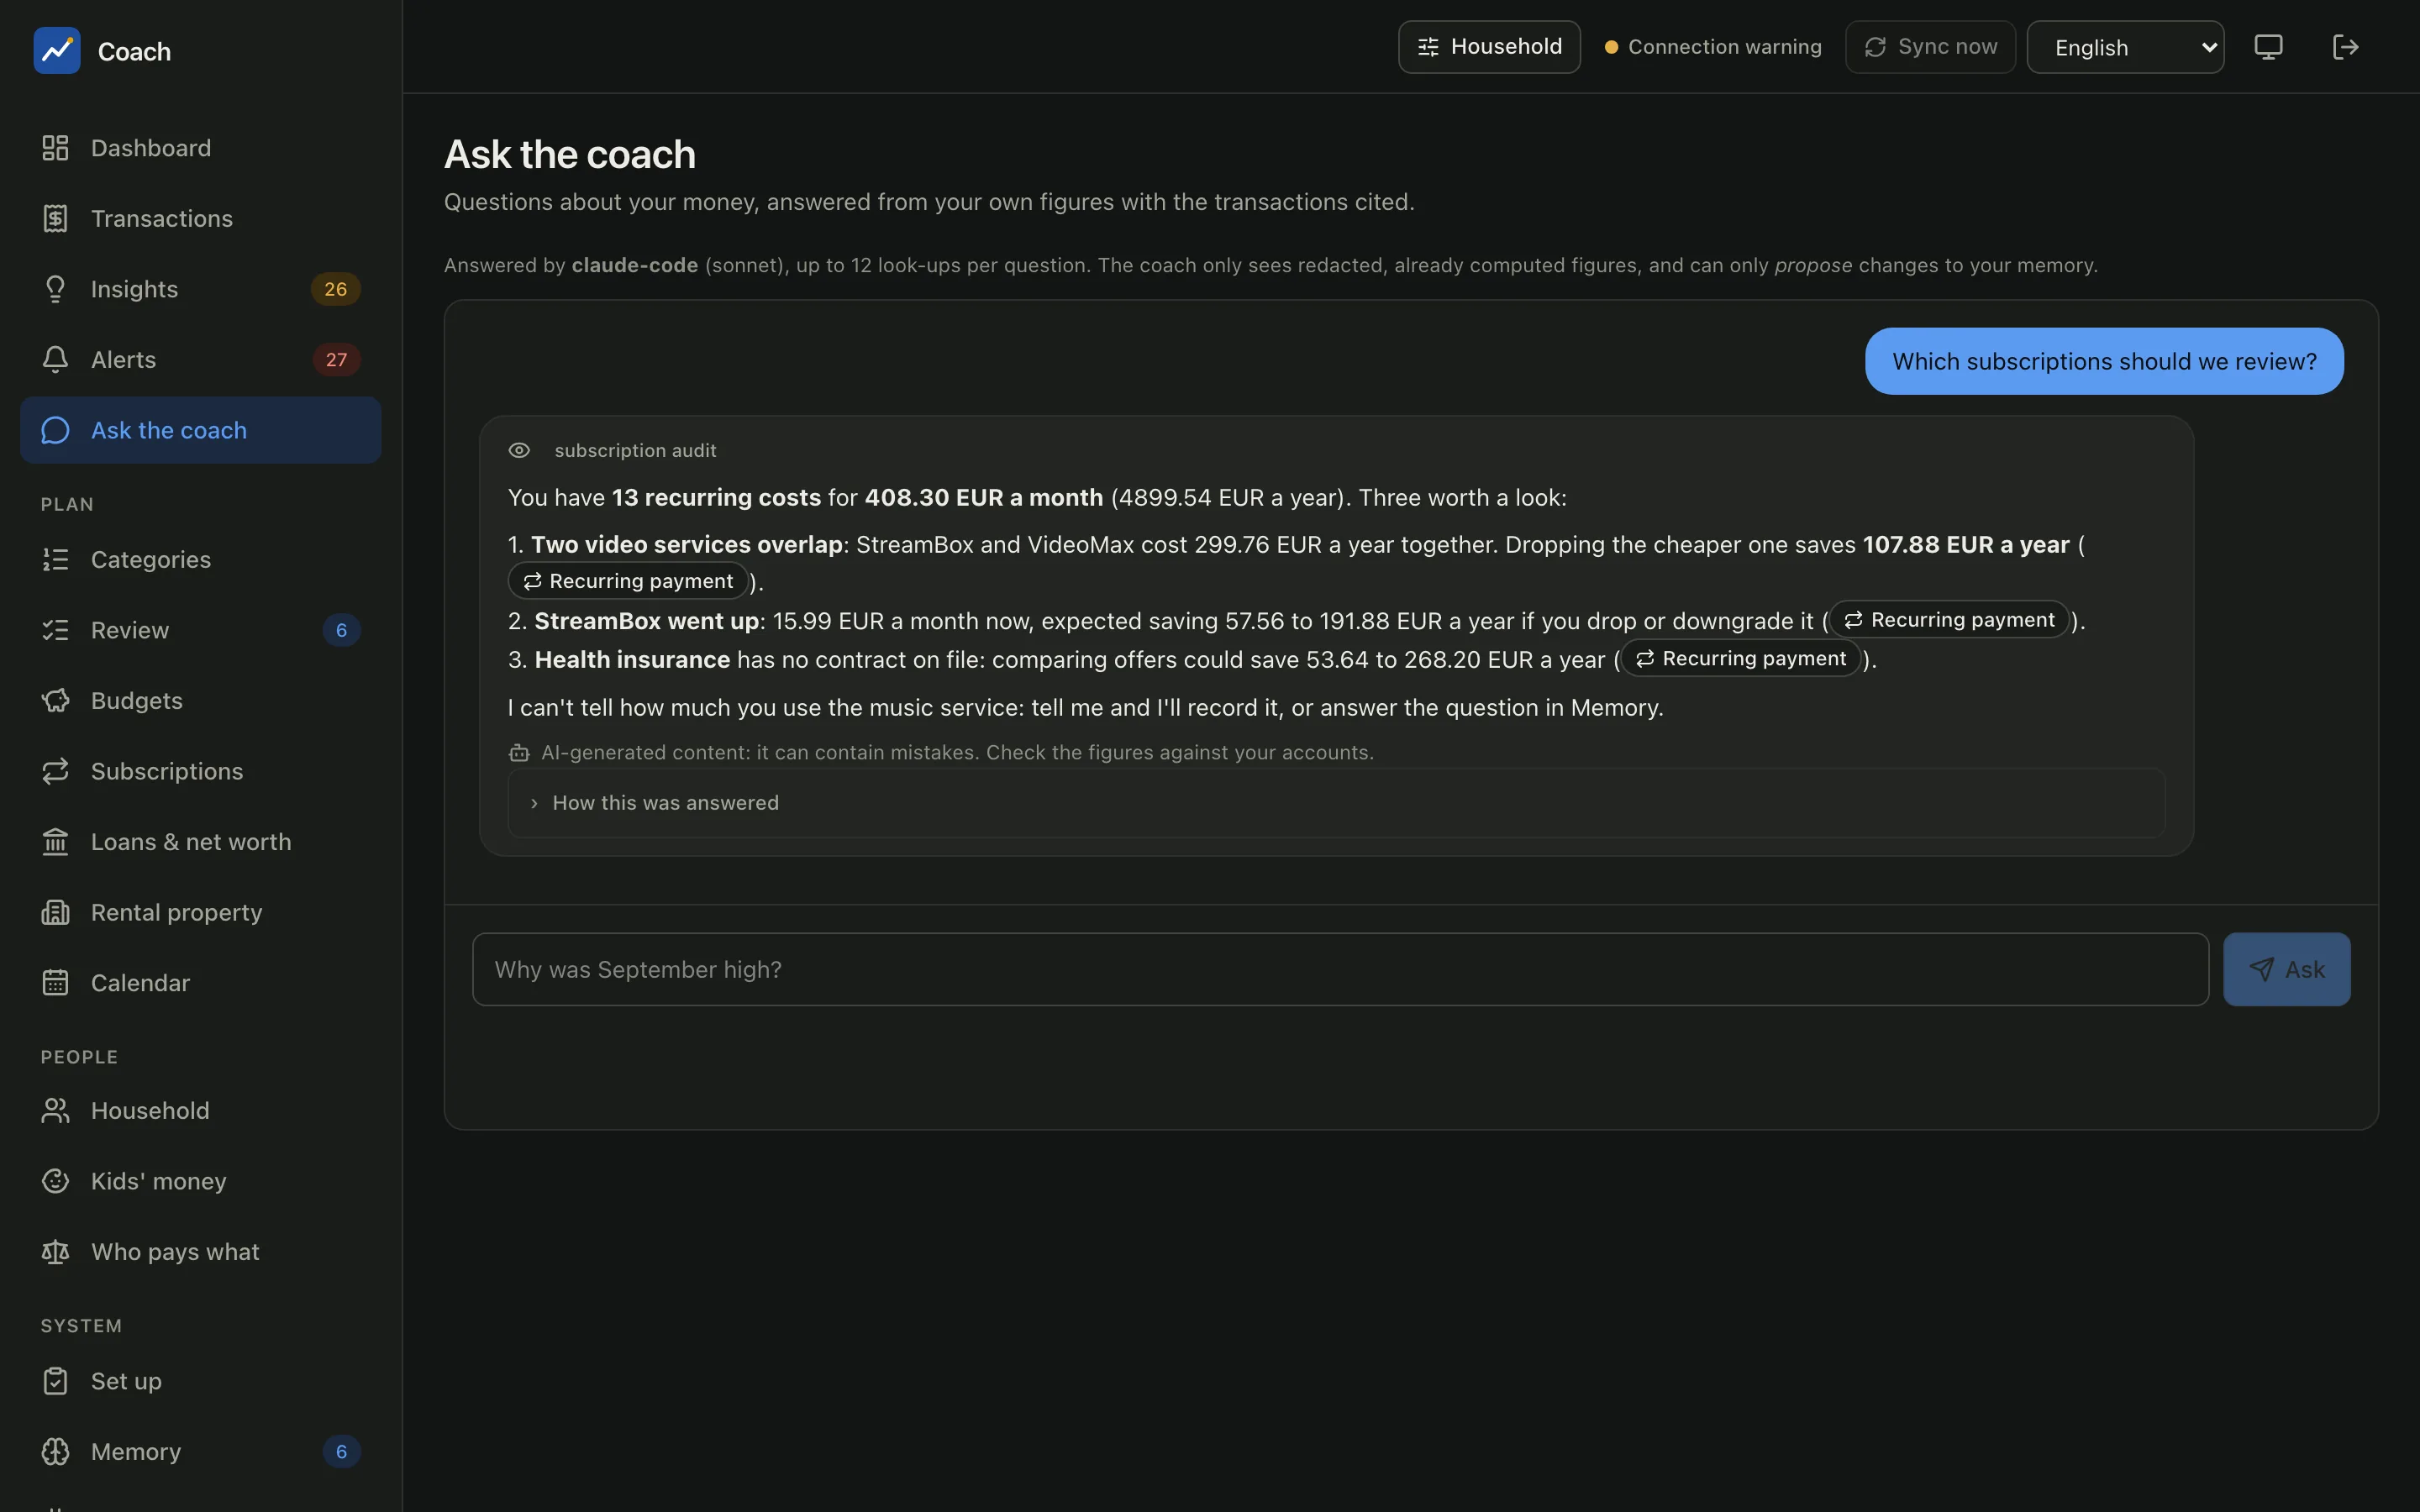The image size is (2420, 1512).
Task: Click the Who pays what scales icon
Action: [55, 1252]
